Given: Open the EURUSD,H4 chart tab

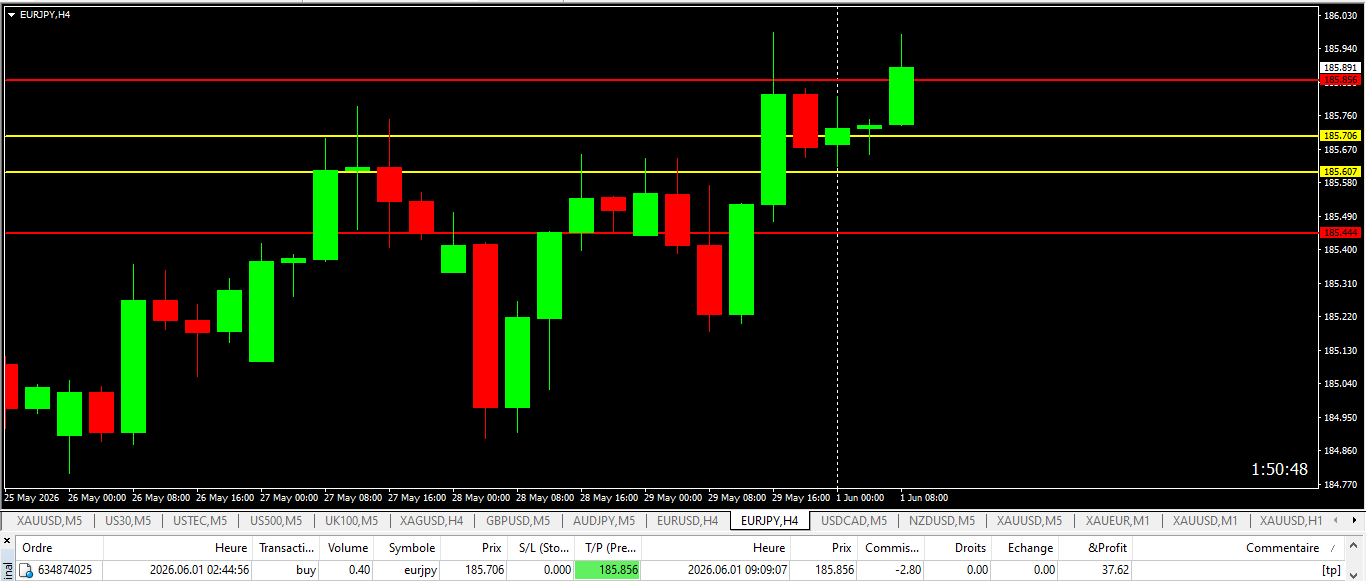Looking at the screenshot, I should [x=687, y=521].
